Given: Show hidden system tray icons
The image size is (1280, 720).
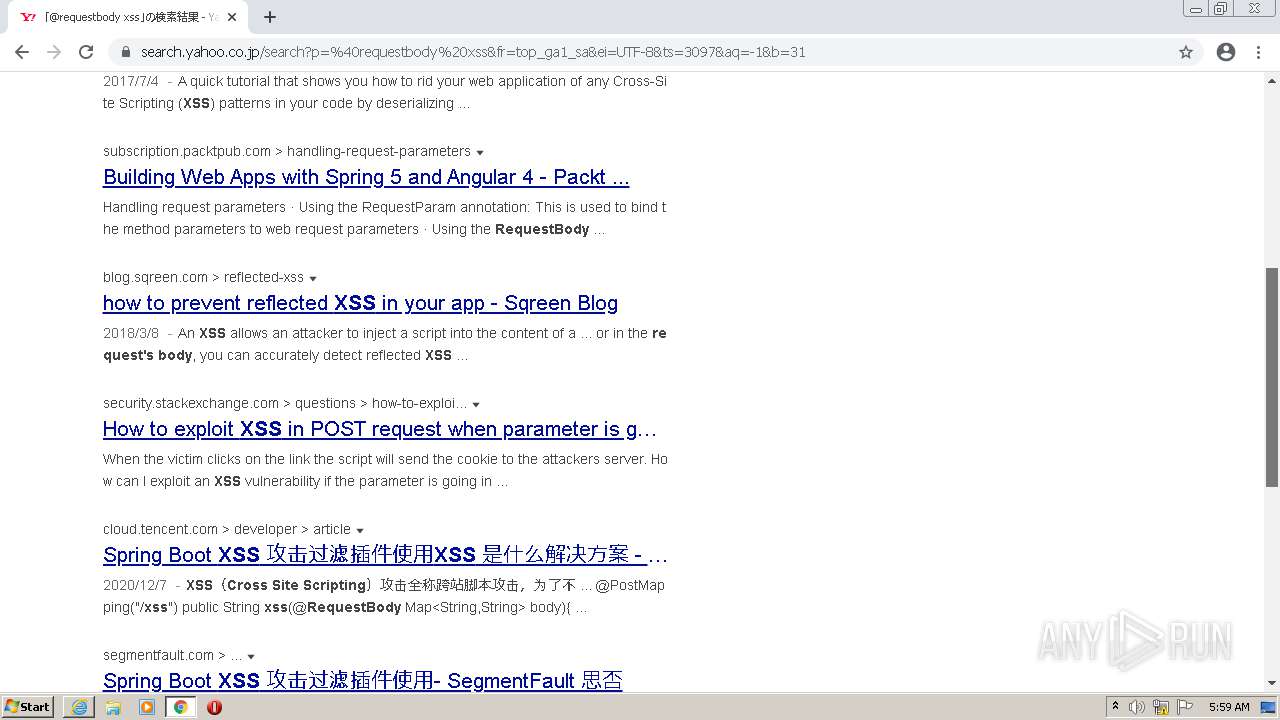Looking at the screenshot, I should pos(1115,707).
